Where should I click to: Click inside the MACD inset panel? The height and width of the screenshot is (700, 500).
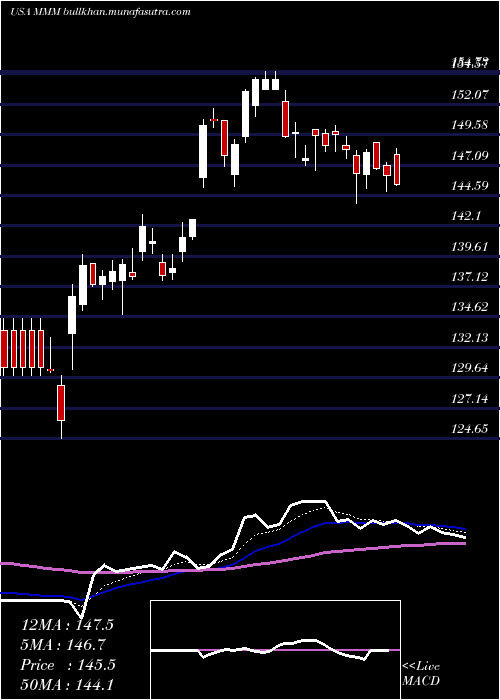click(x=275, y=650)
